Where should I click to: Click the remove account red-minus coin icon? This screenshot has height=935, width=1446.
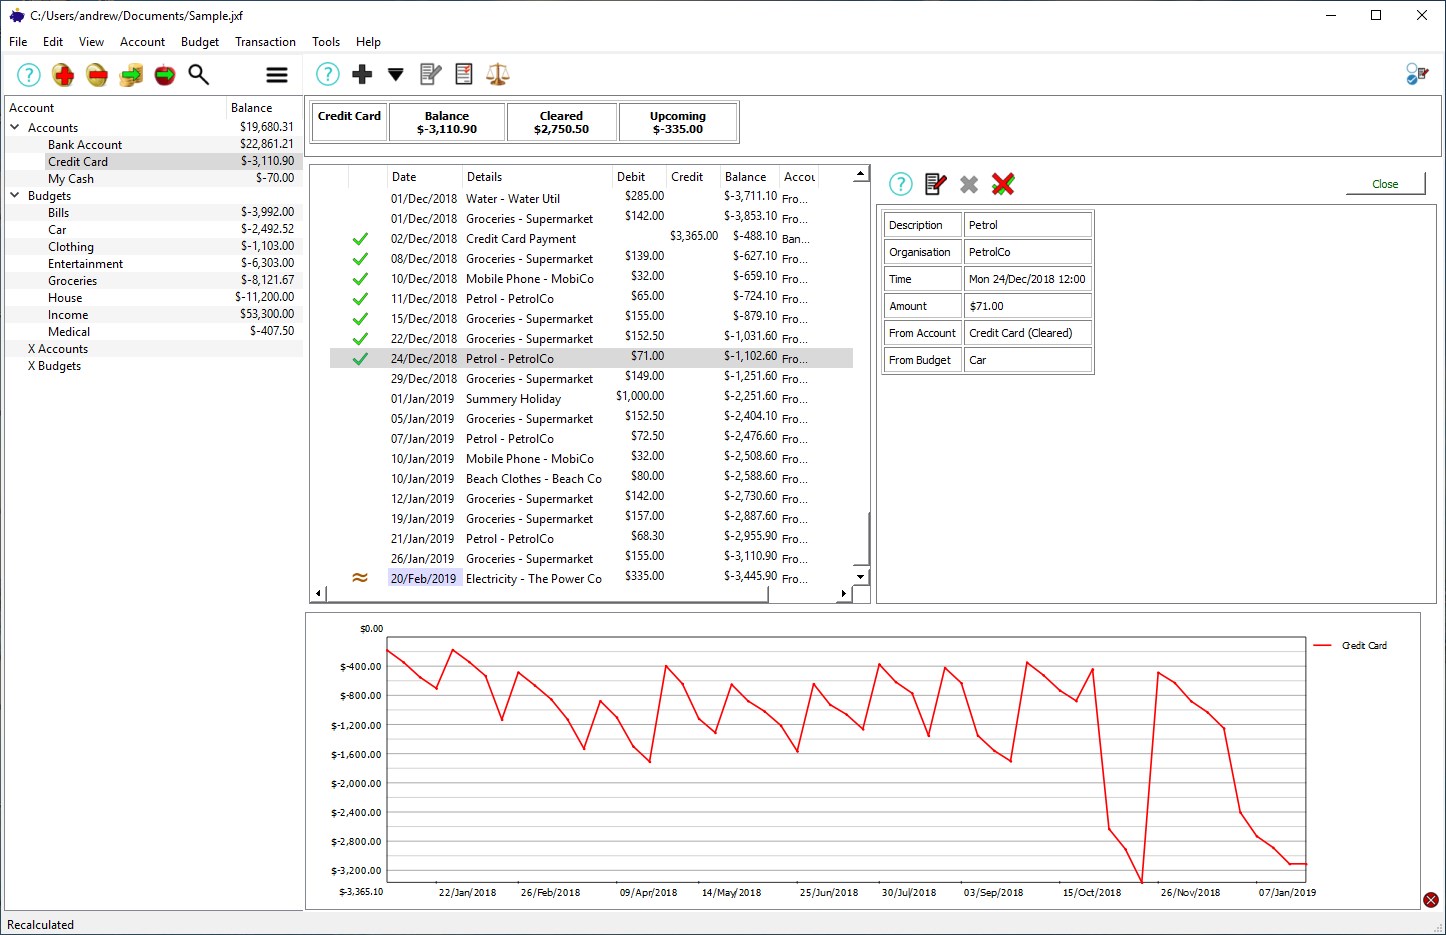(97, 75)
